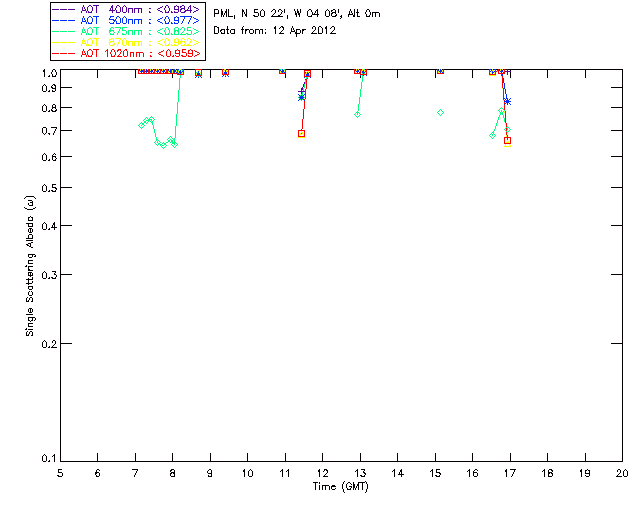The image size is (640, 512).
Task: Click the x-axis tick label 17
Action: point(510,473)
